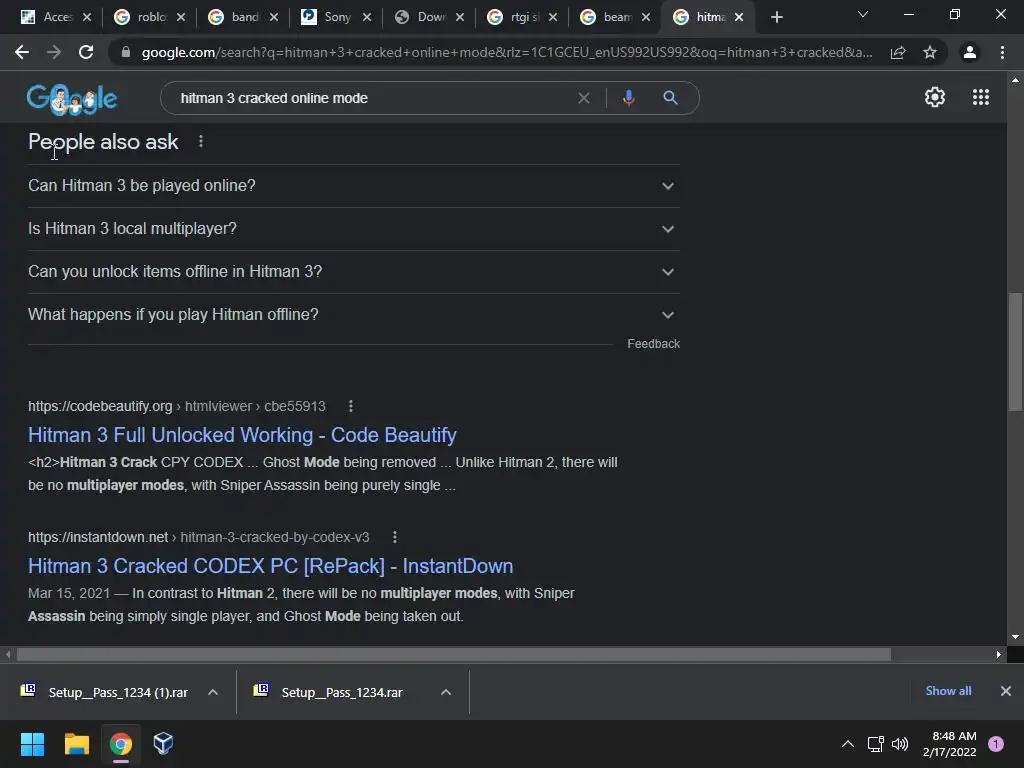Open the tab search chevron
1024x768 pixels.
tap(863, 14)
